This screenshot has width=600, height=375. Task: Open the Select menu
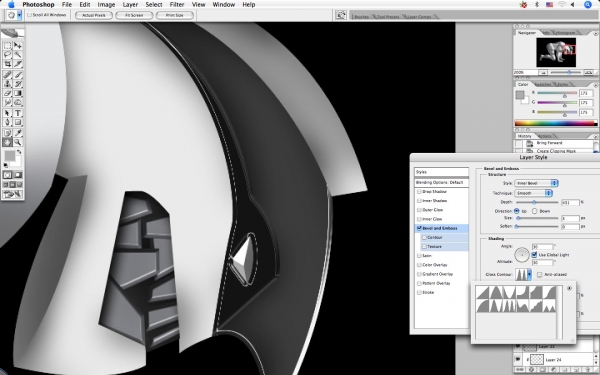pos(154,5)
